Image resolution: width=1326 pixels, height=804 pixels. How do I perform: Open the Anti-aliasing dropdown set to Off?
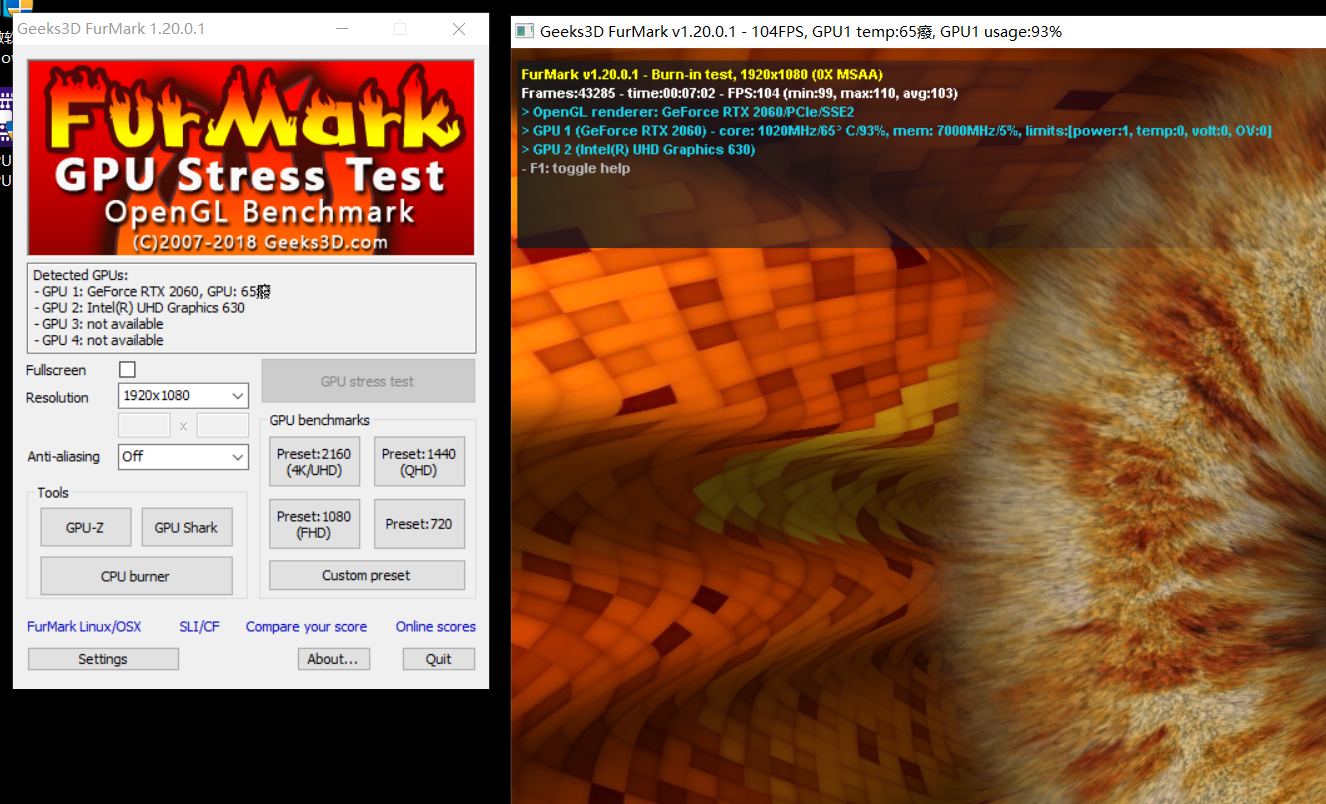coord(183,456)
